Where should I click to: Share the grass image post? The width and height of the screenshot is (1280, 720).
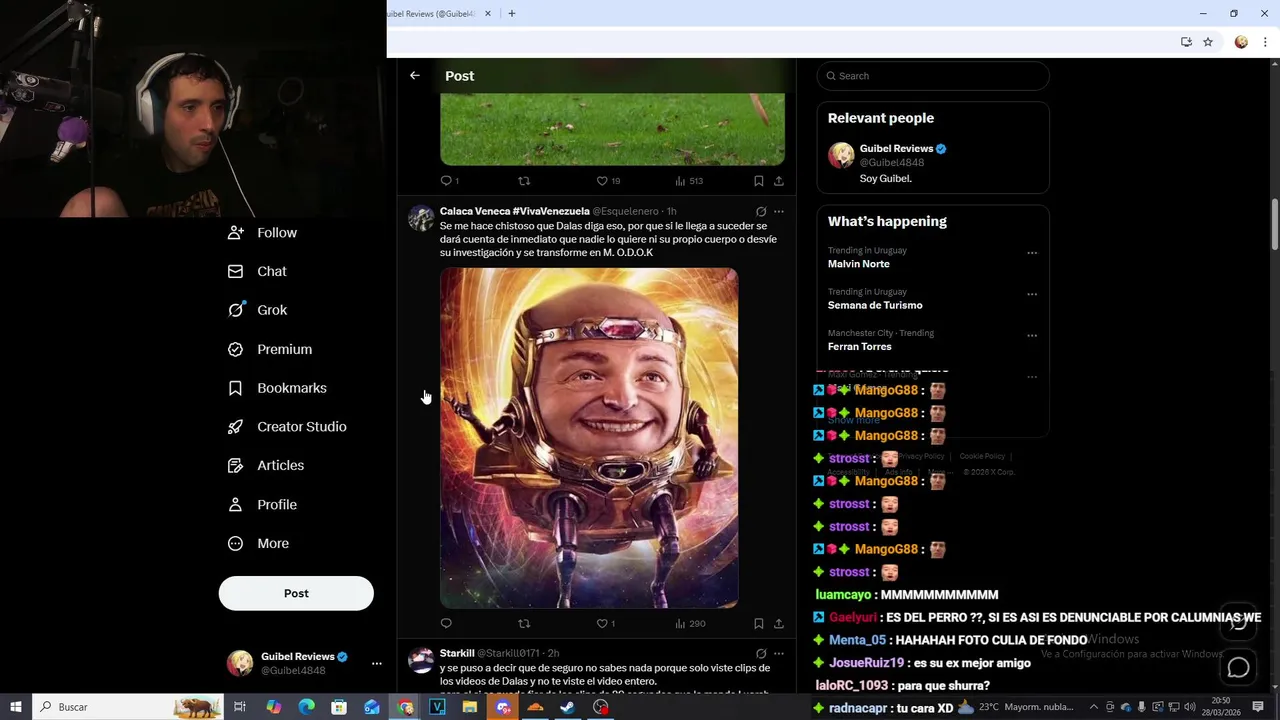coord(779,181)
